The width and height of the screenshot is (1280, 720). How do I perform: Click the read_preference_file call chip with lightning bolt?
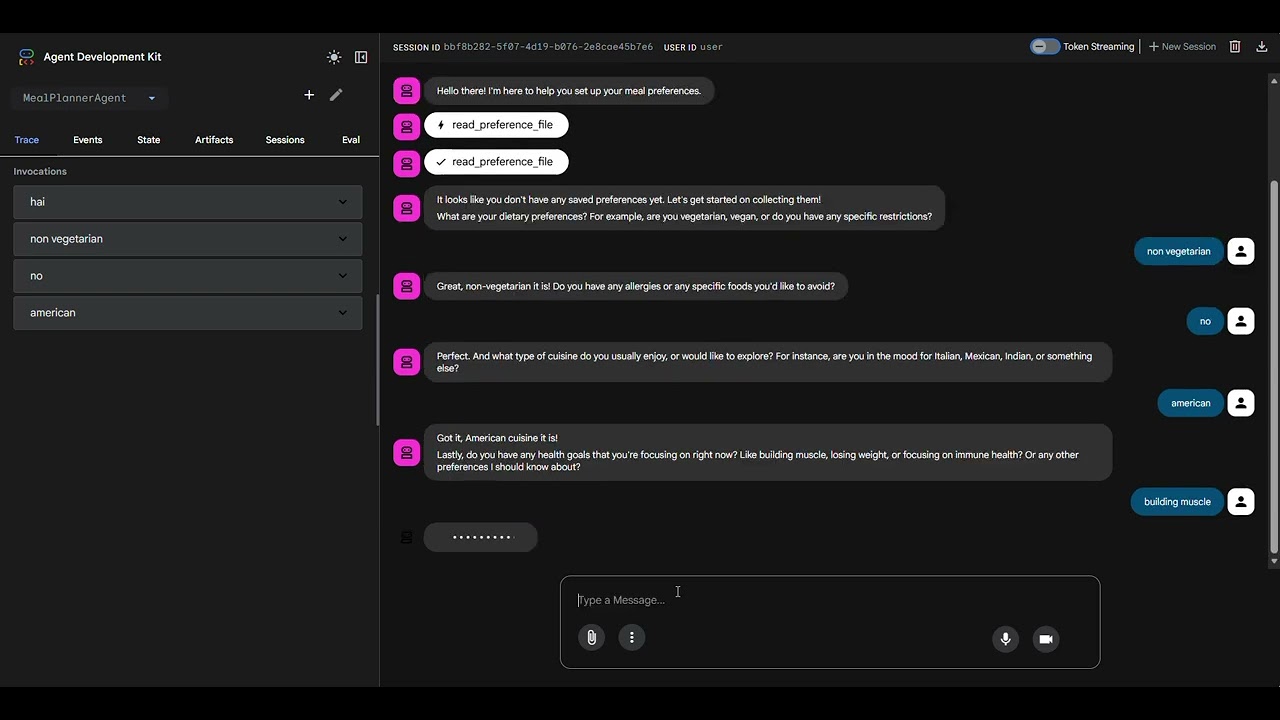[496, 125]
